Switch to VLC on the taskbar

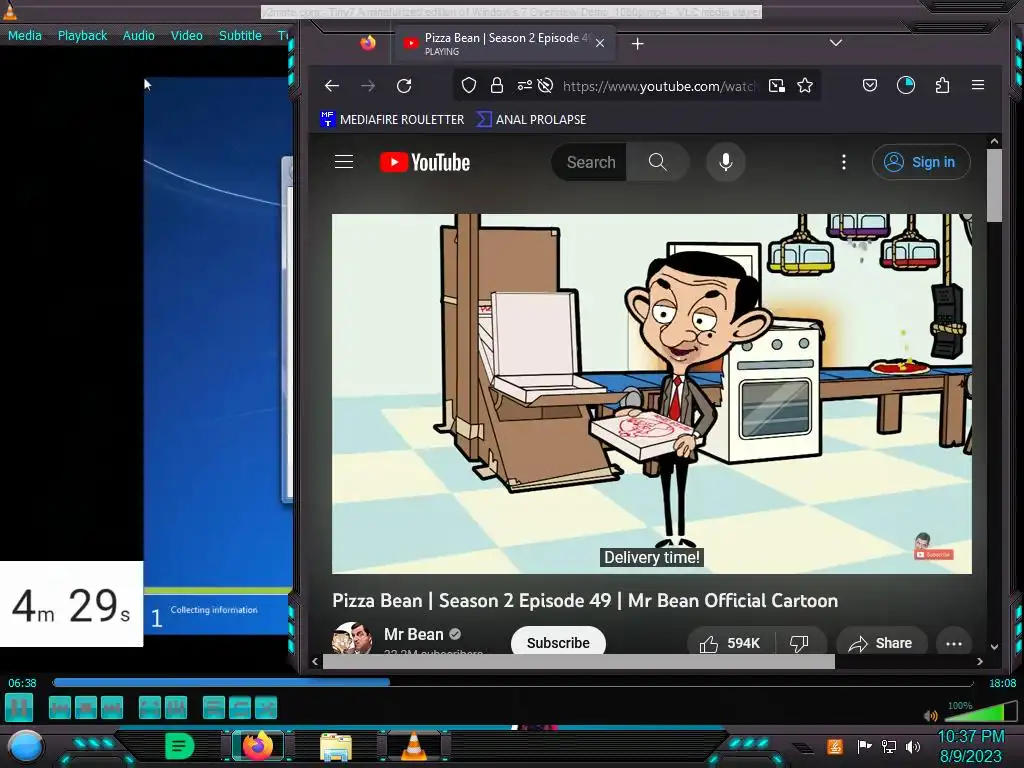(x=414, y=746)
